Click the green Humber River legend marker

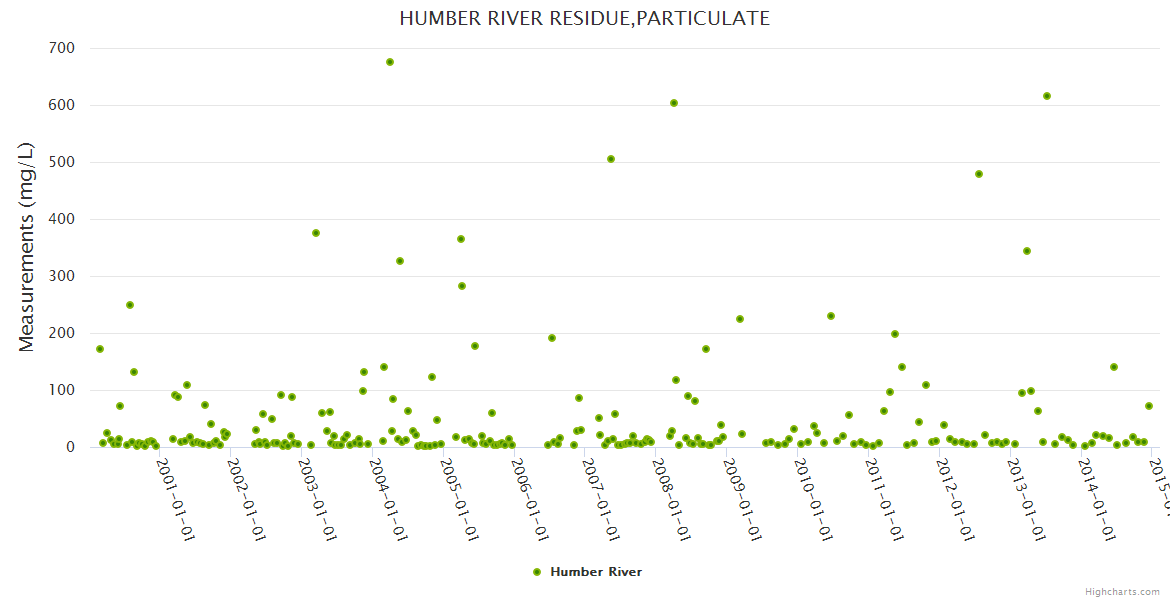pyautogui.click(x=537, y=572)
